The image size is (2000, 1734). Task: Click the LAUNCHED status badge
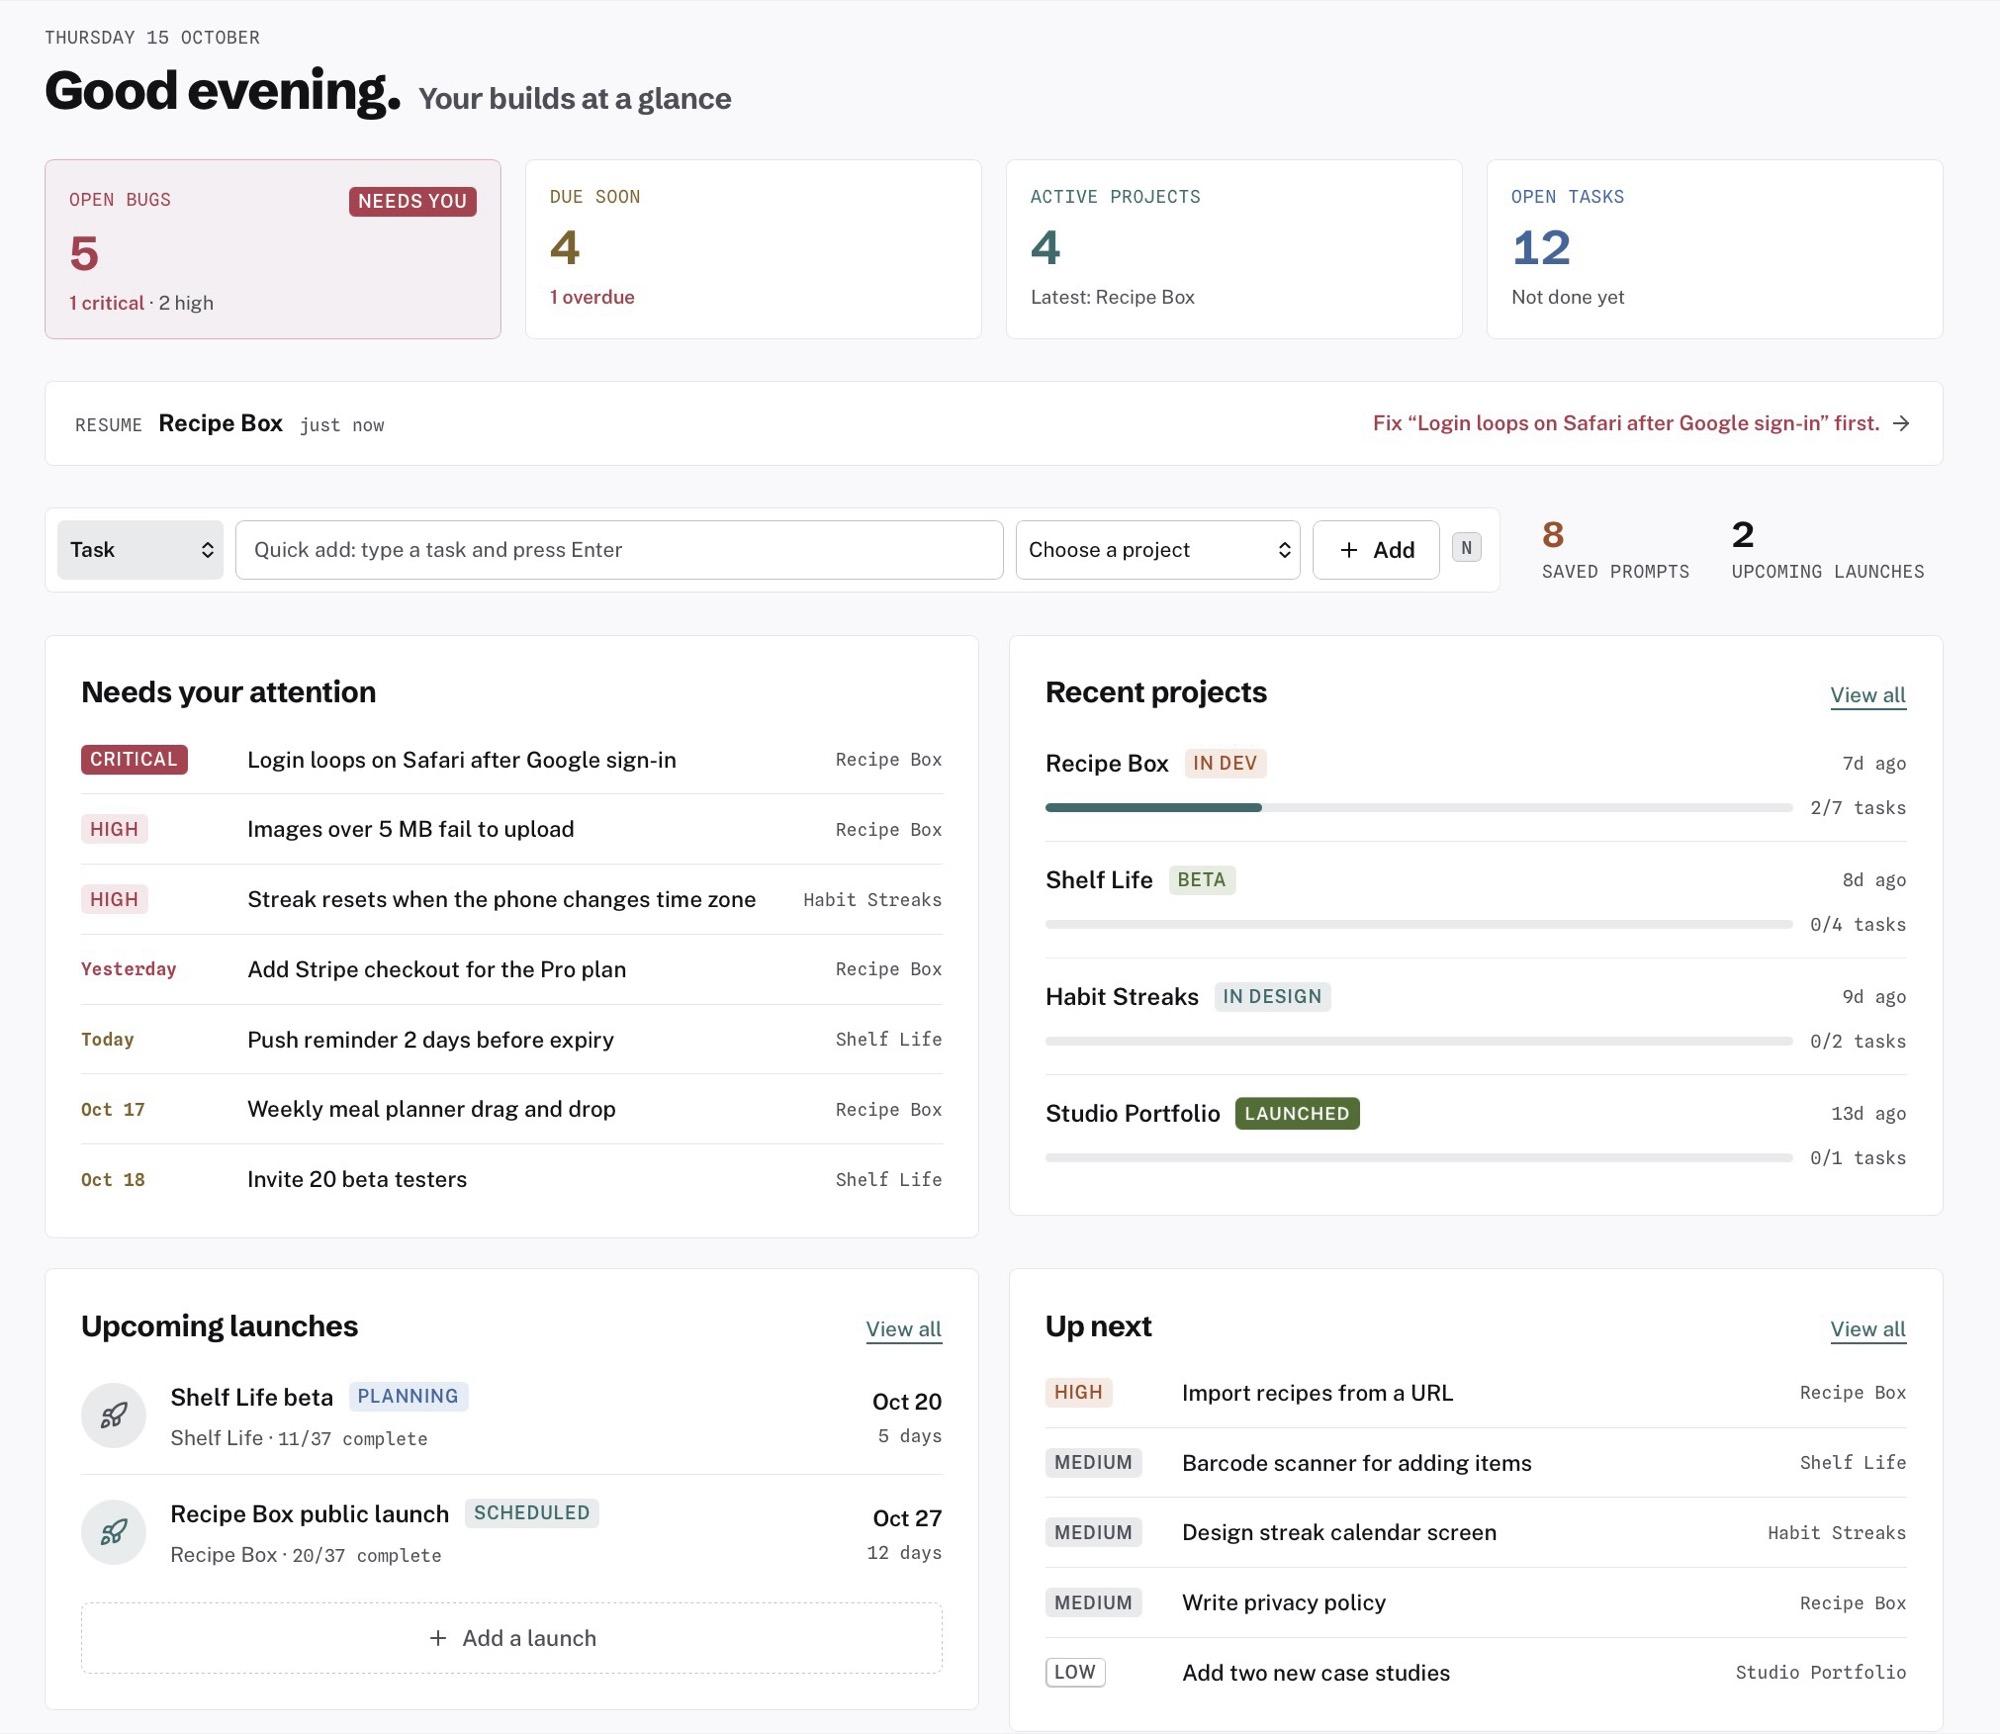click(1297, 1113)
